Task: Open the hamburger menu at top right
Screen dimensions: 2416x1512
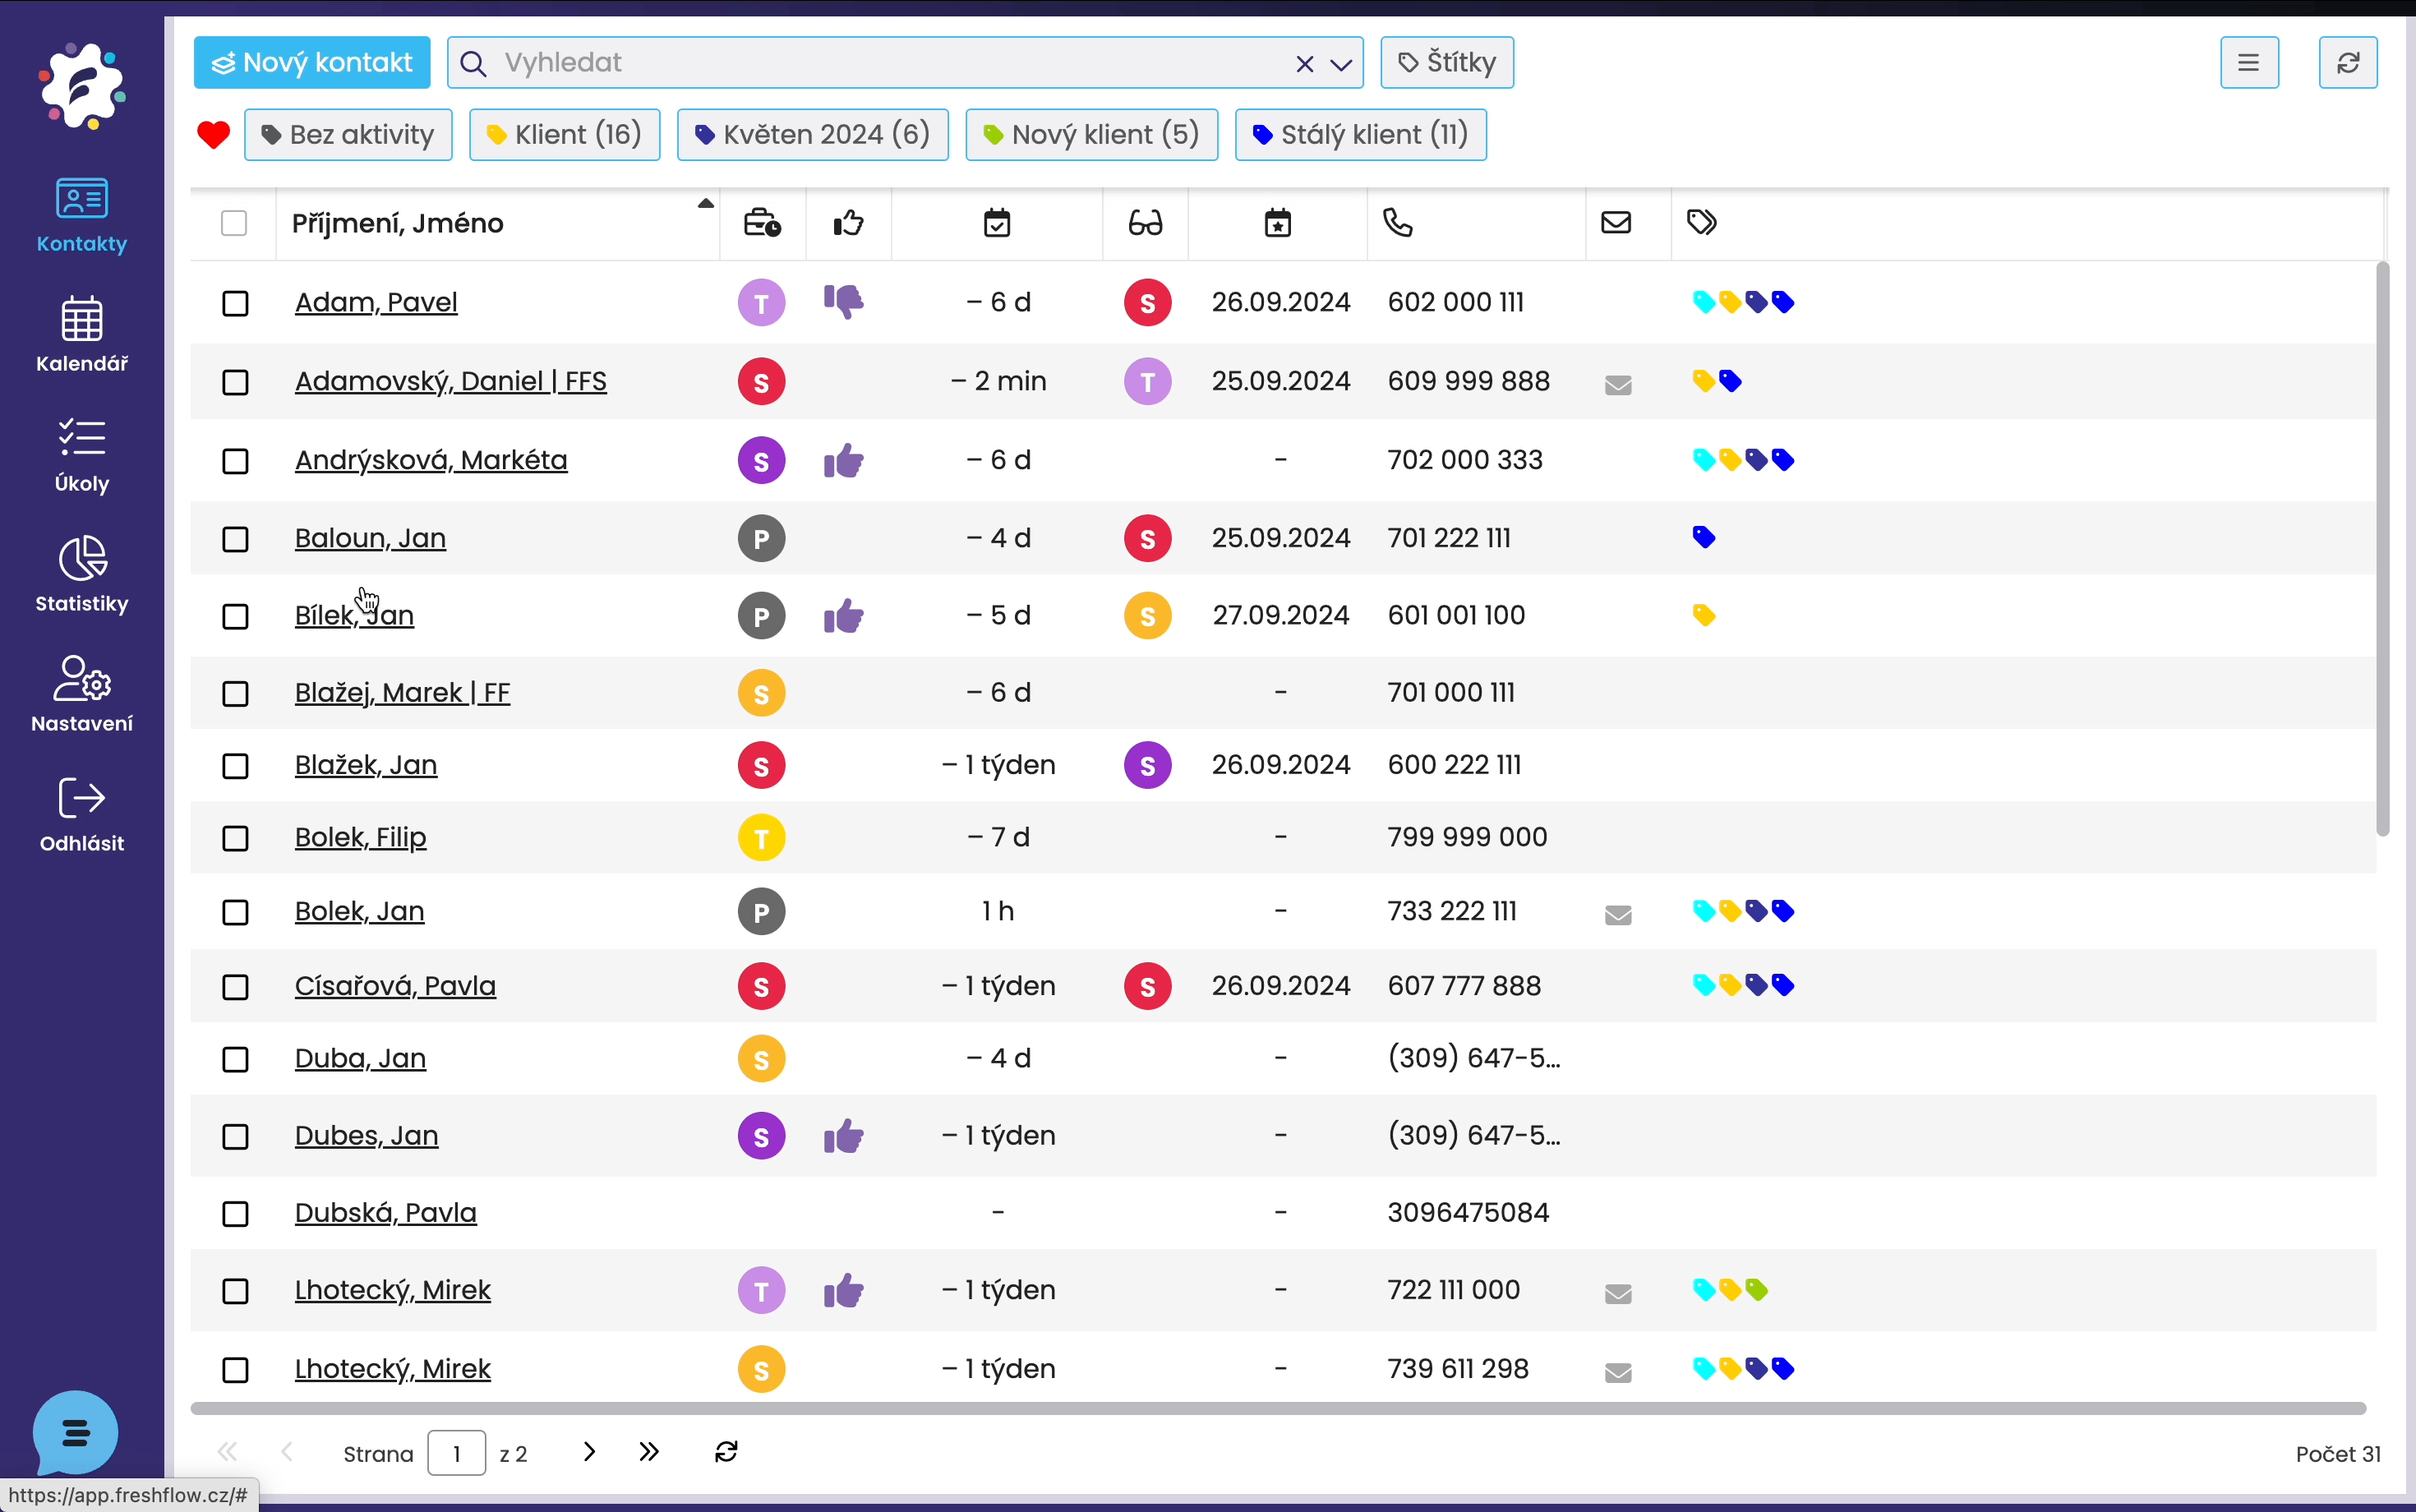Action: (2248, 63)
